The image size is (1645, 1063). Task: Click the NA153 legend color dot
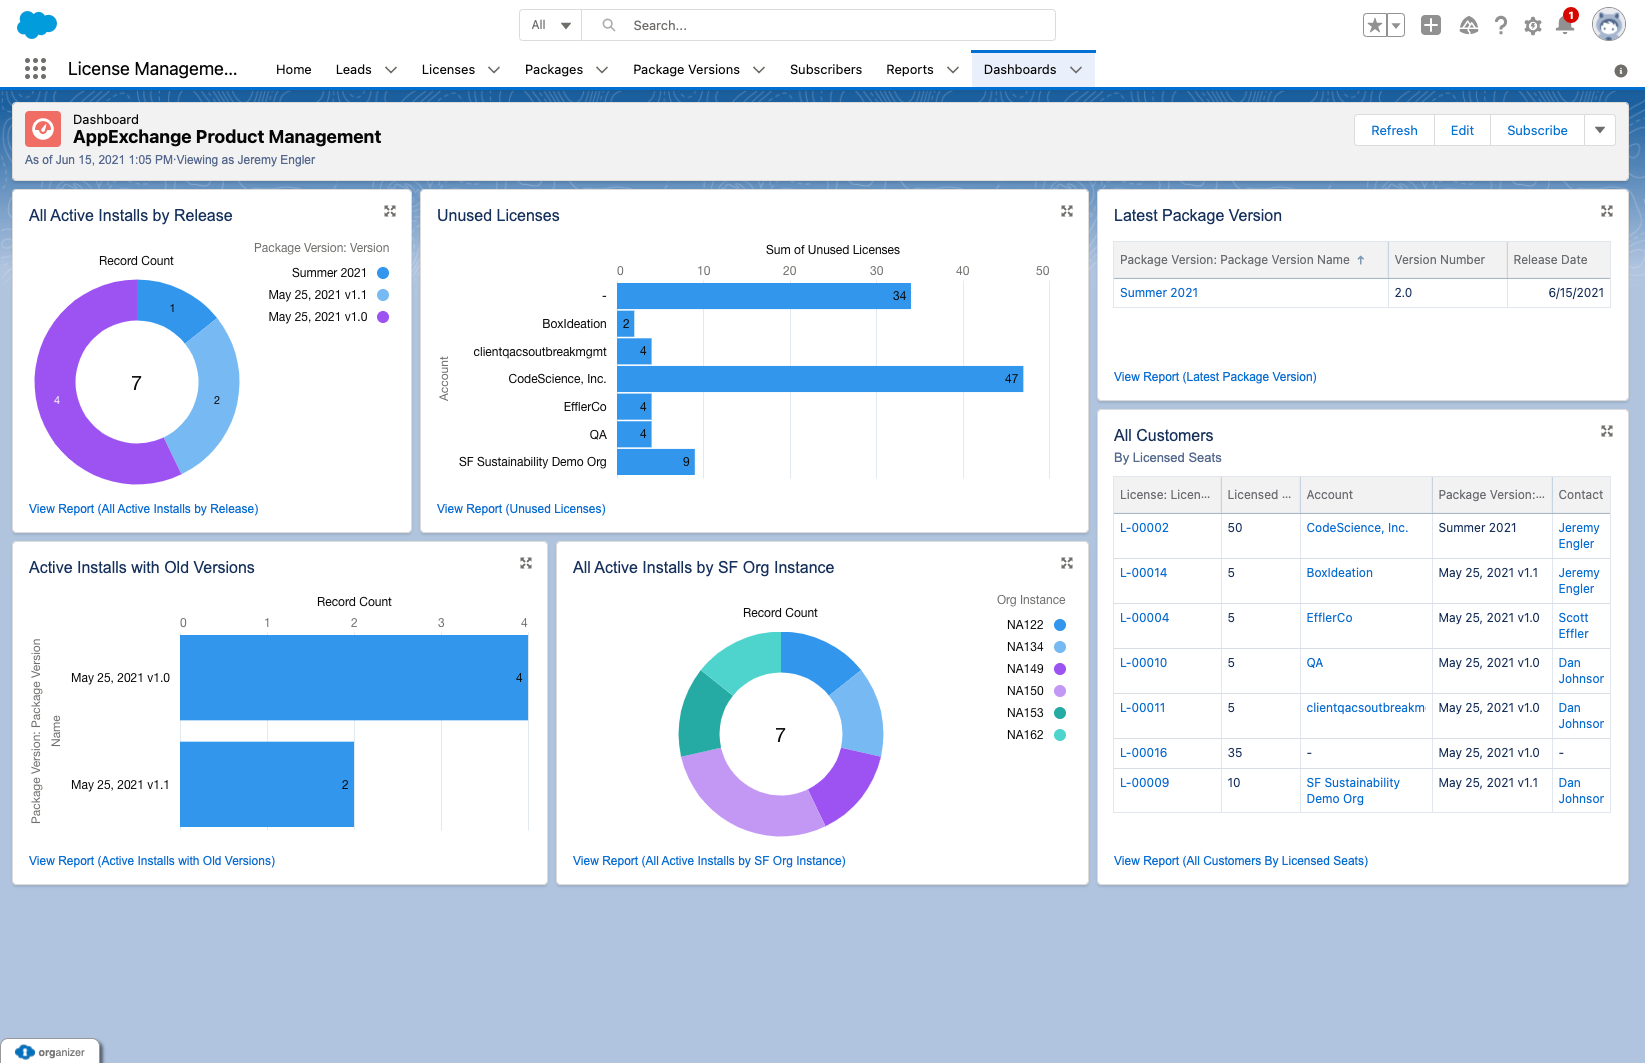[x=1060, y=713]
